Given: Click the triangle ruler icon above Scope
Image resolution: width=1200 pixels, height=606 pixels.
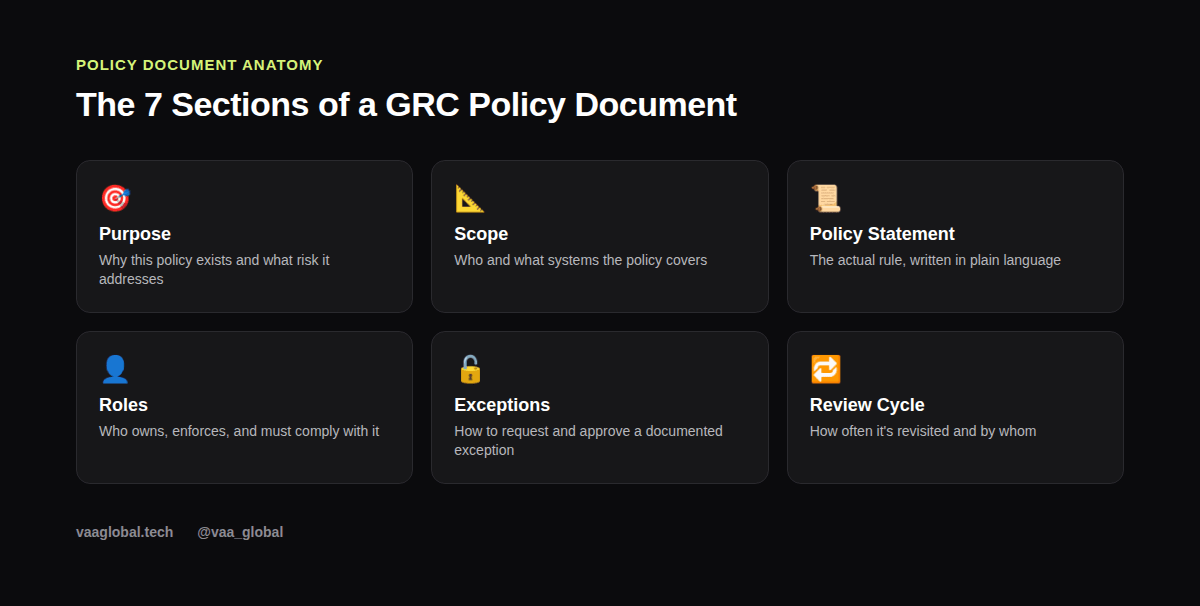Looking at the screenshot, I should pyautogui.click(x=470, y=199).
